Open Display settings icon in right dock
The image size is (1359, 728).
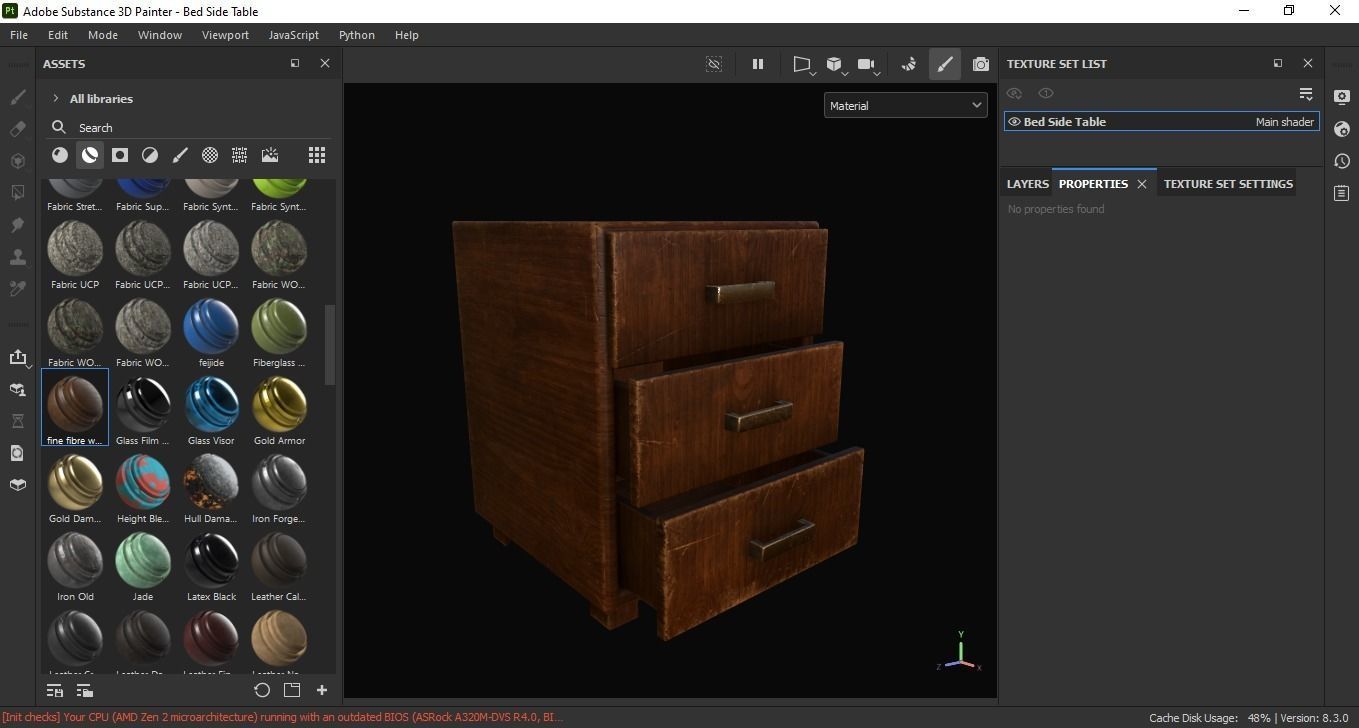coord(1342,97)
